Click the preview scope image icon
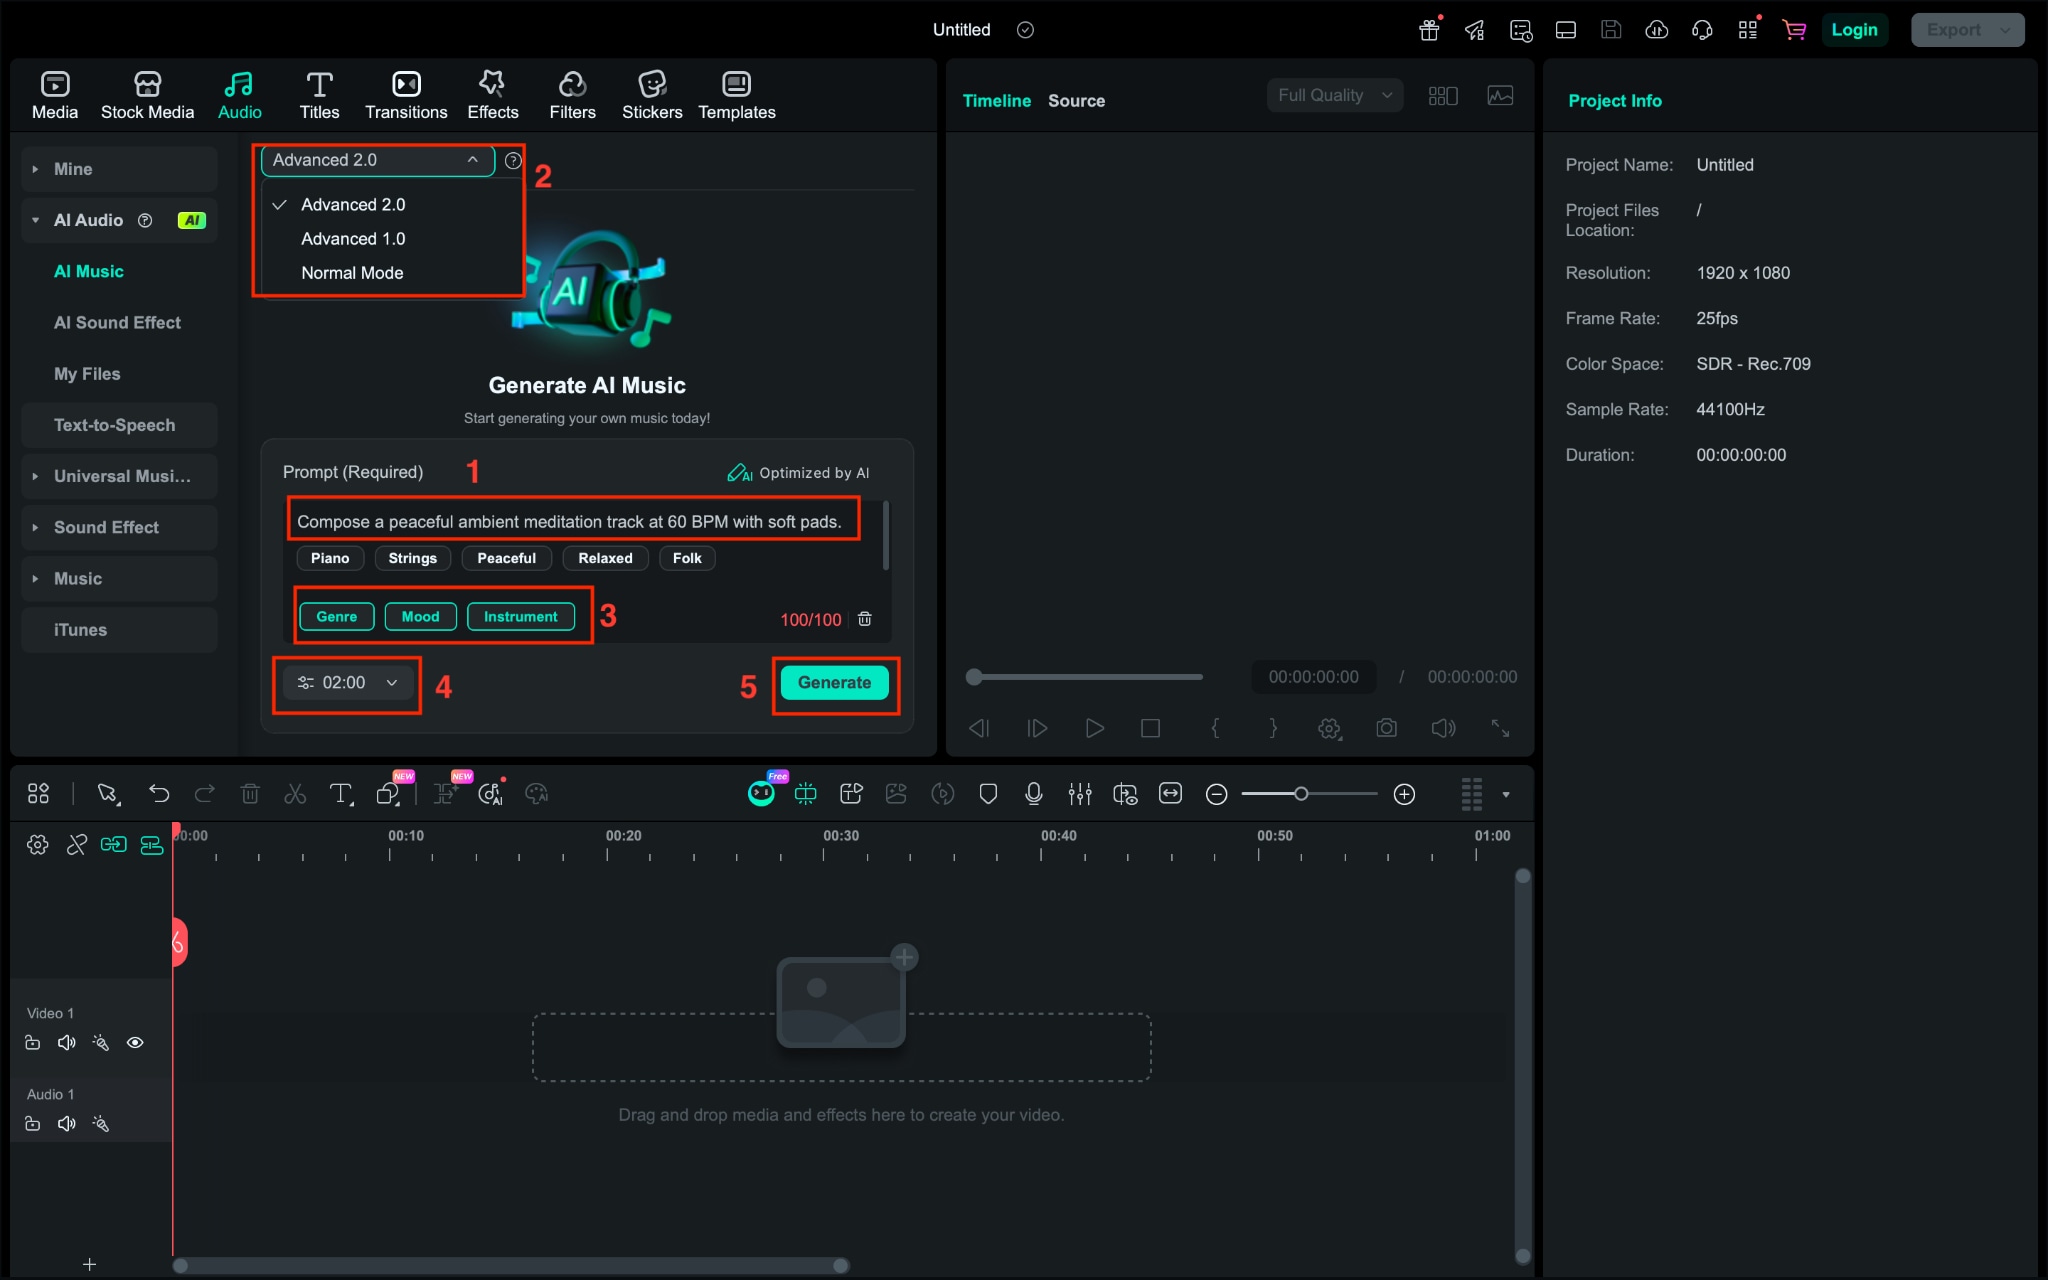The image size is (2048, 1280). [x=1500, y=96]
